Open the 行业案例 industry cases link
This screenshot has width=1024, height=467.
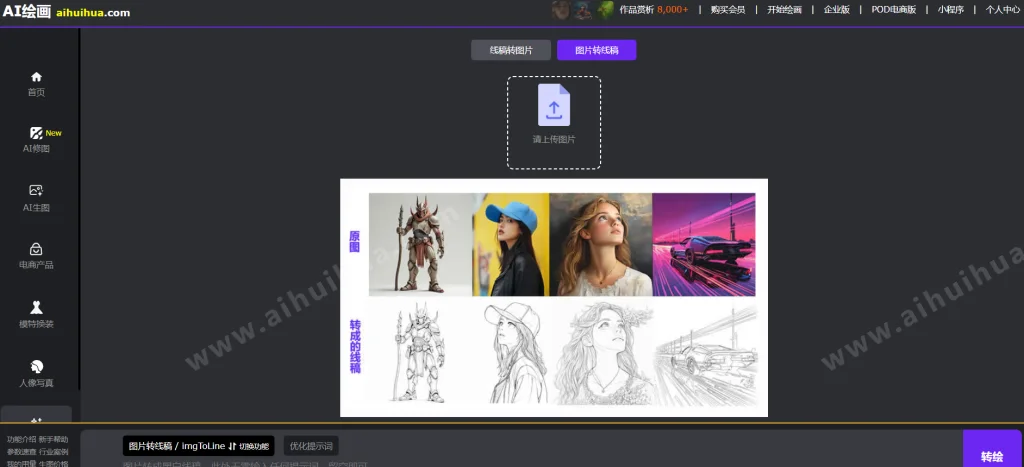53,452
